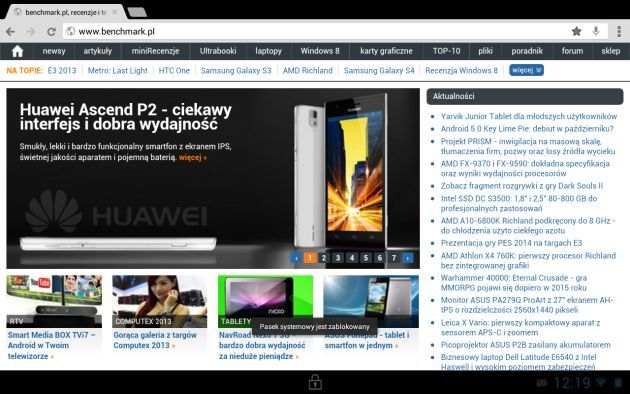Select slide 1 in the slider pager
Image resolution: width=630 pixels, height=394 pixels.
point(310,258)
